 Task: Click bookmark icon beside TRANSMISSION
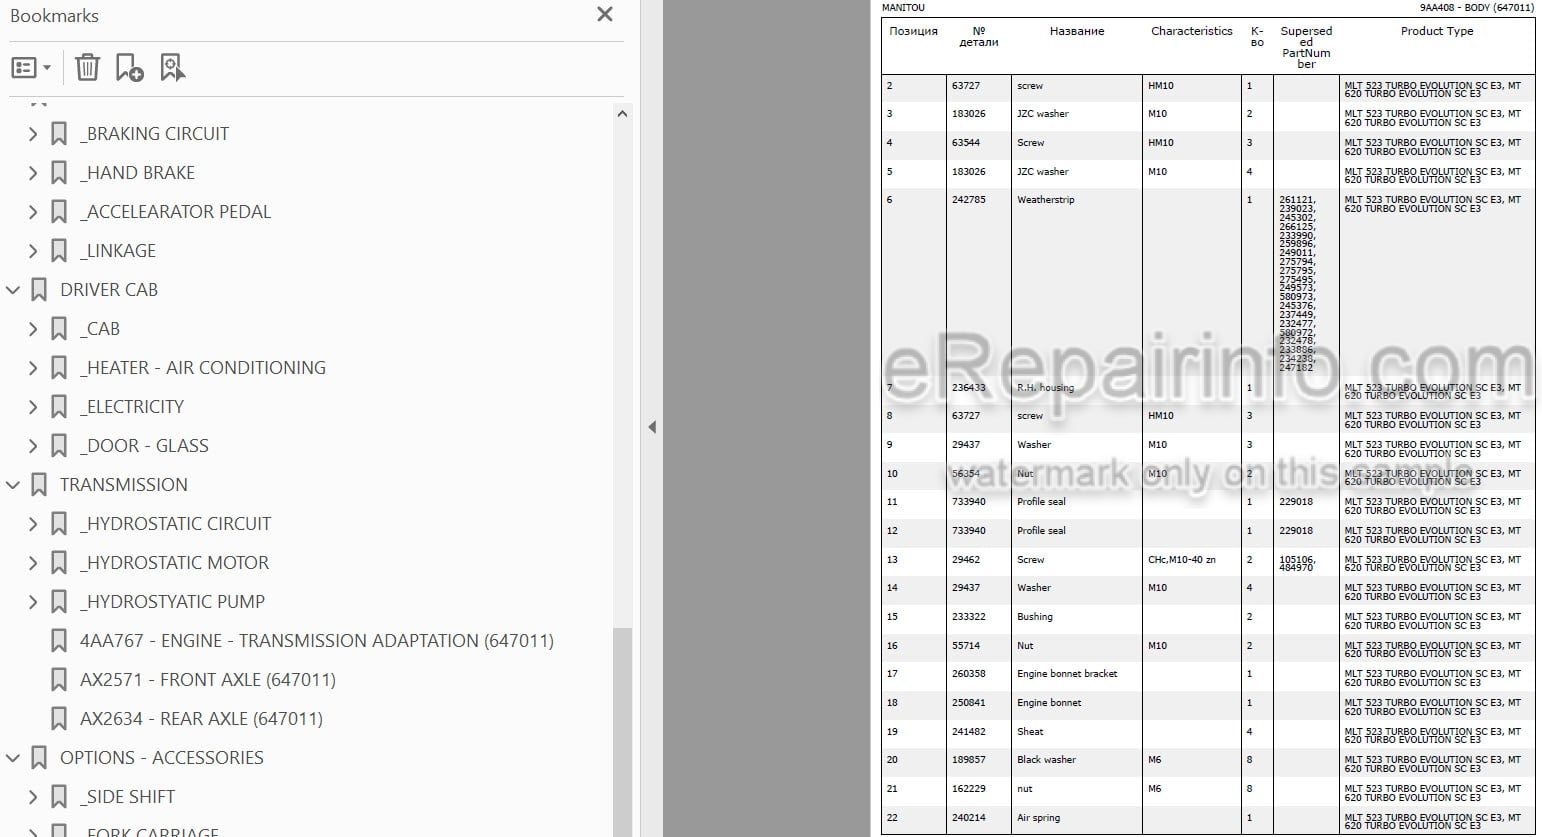coord(39,484)
